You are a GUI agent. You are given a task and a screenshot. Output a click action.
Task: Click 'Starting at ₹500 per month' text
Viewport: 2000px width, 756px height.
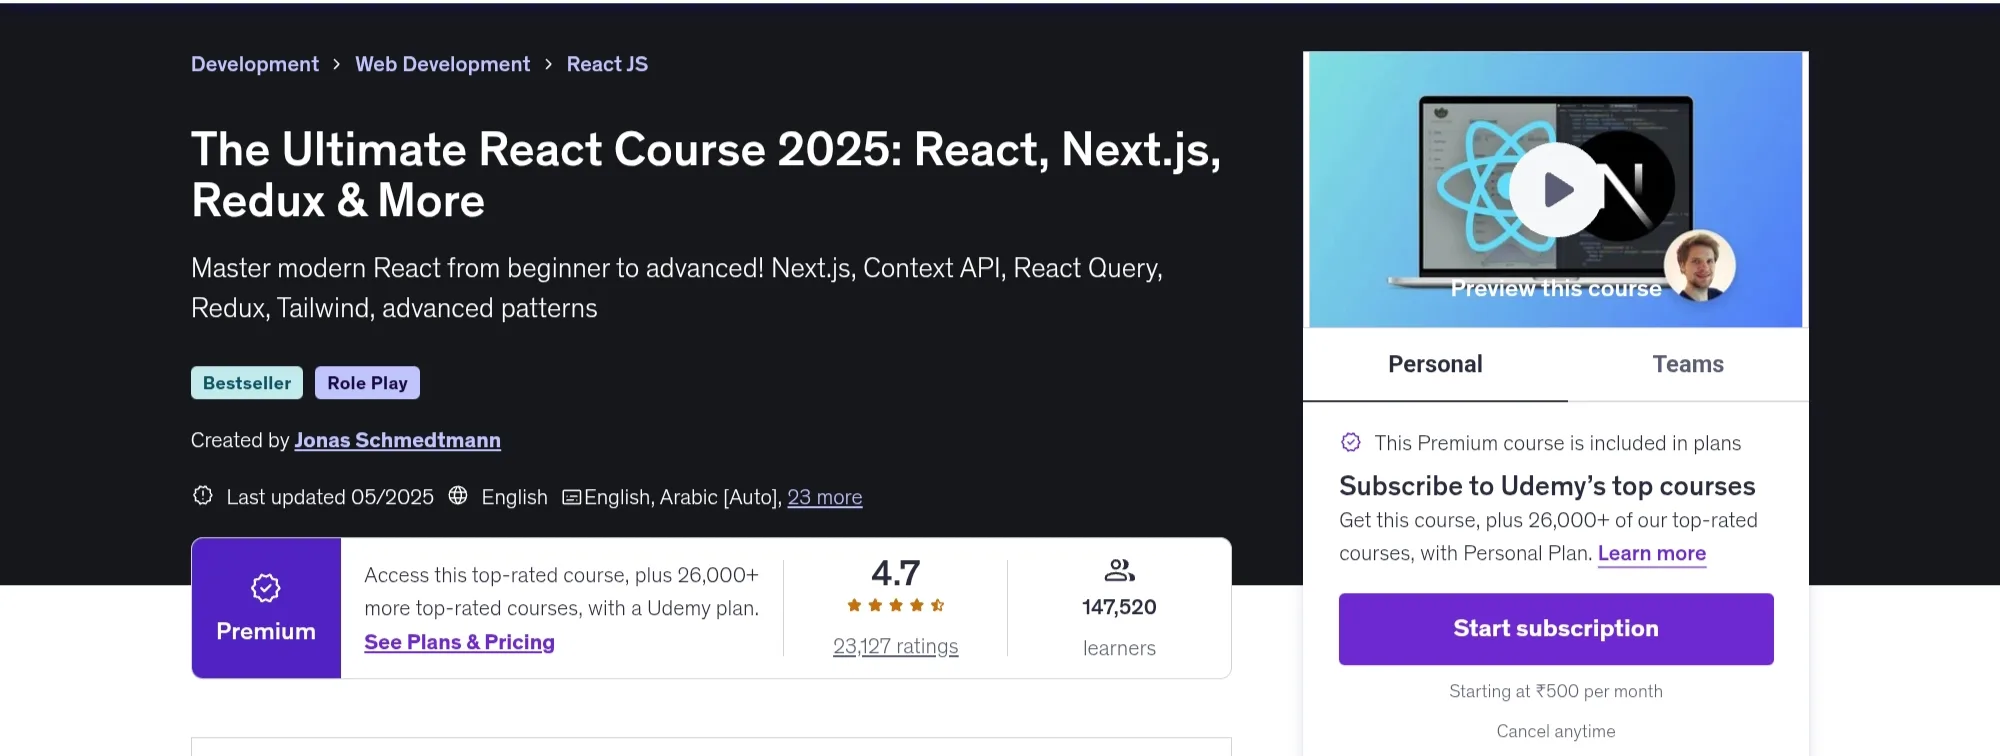click(x=1556, y=691)
